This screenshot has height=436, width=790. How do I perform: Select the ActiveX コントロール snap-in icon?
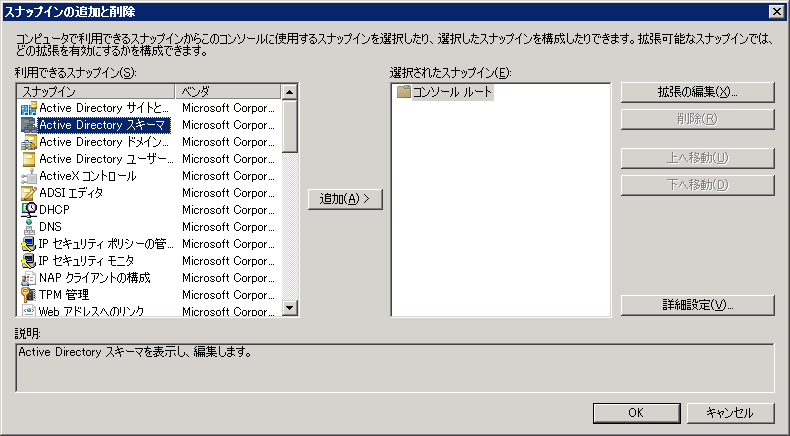29,176
